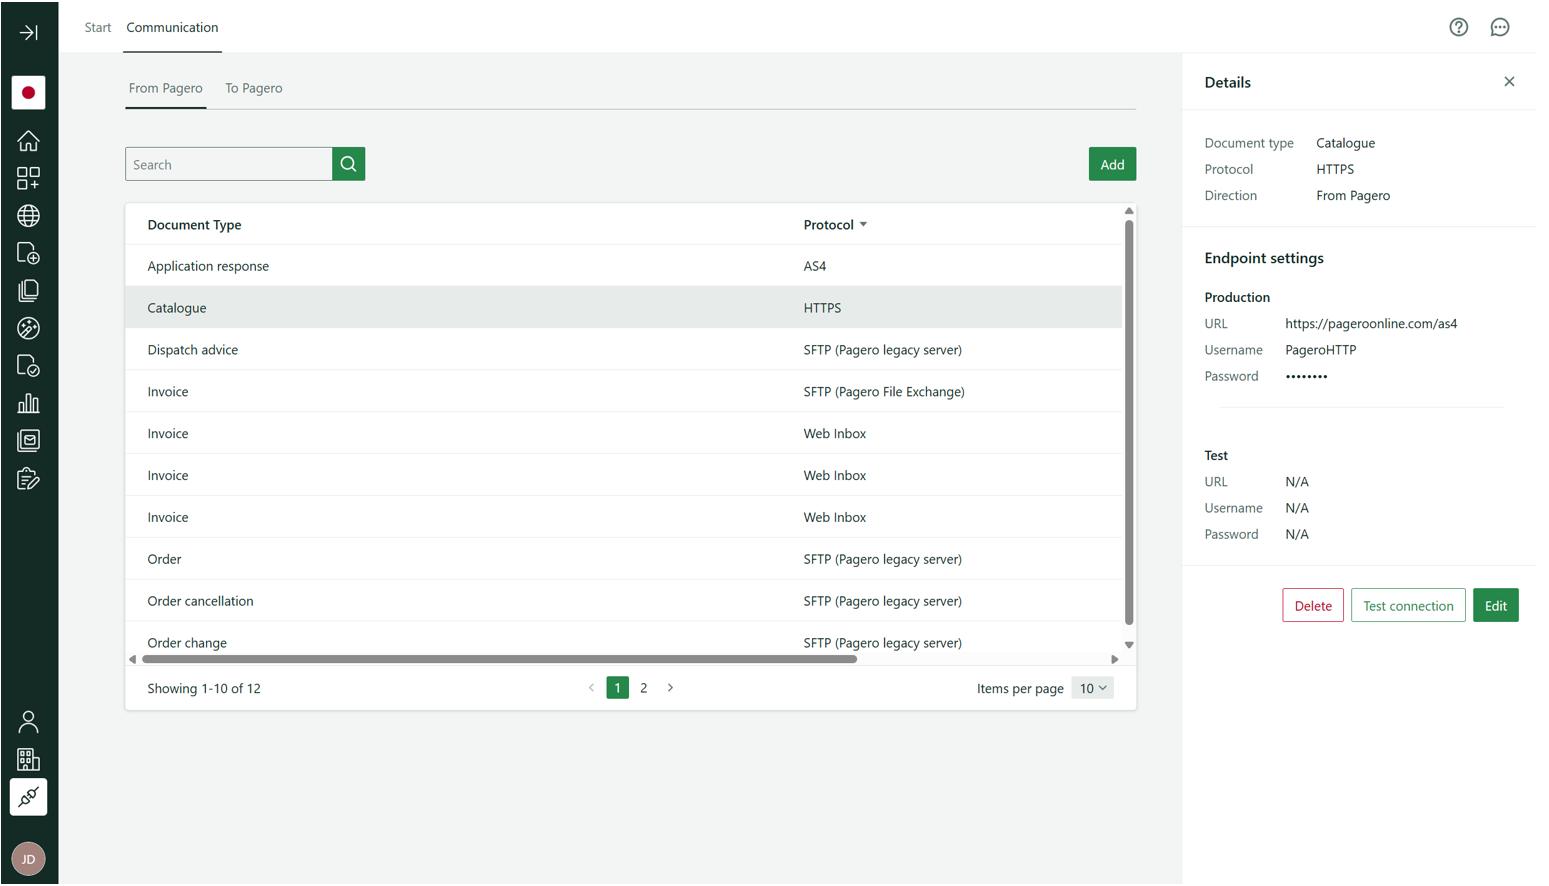Switch to the To Pagero tab
Viewport: 1549px width, 886px height.
pos(253,88)
